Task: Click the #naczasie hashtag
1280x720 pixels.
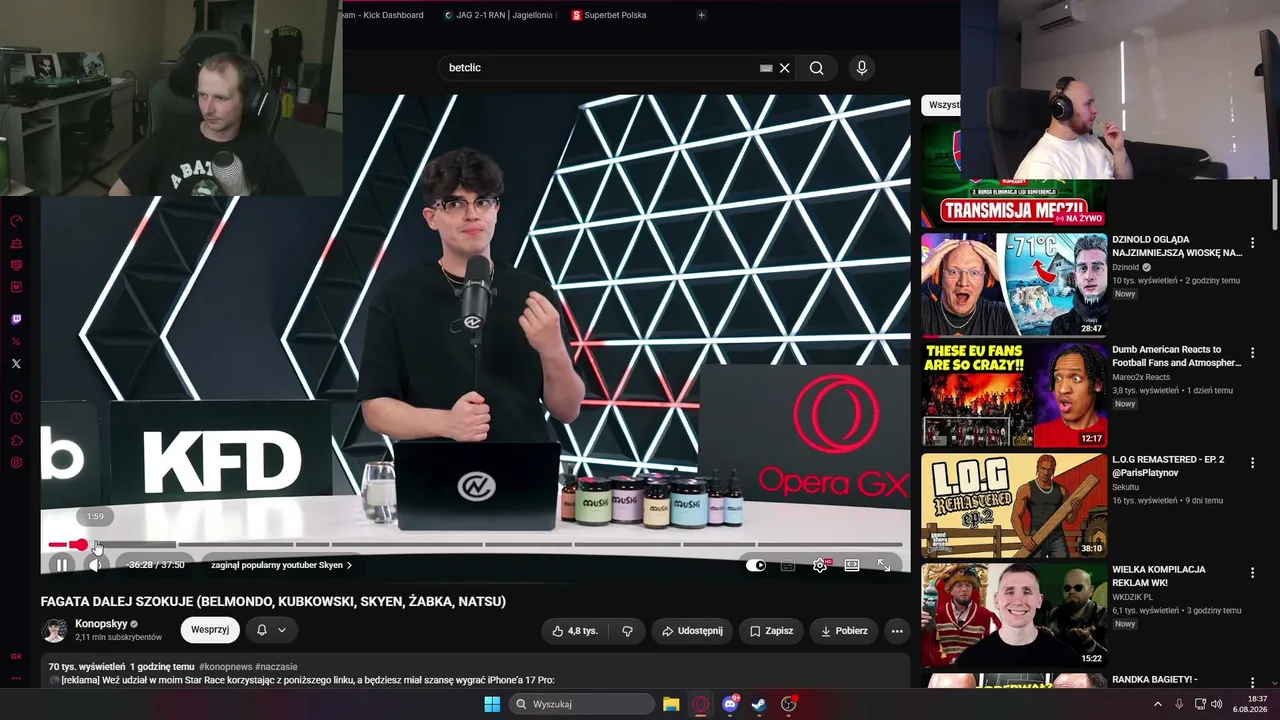Action: 276,667
